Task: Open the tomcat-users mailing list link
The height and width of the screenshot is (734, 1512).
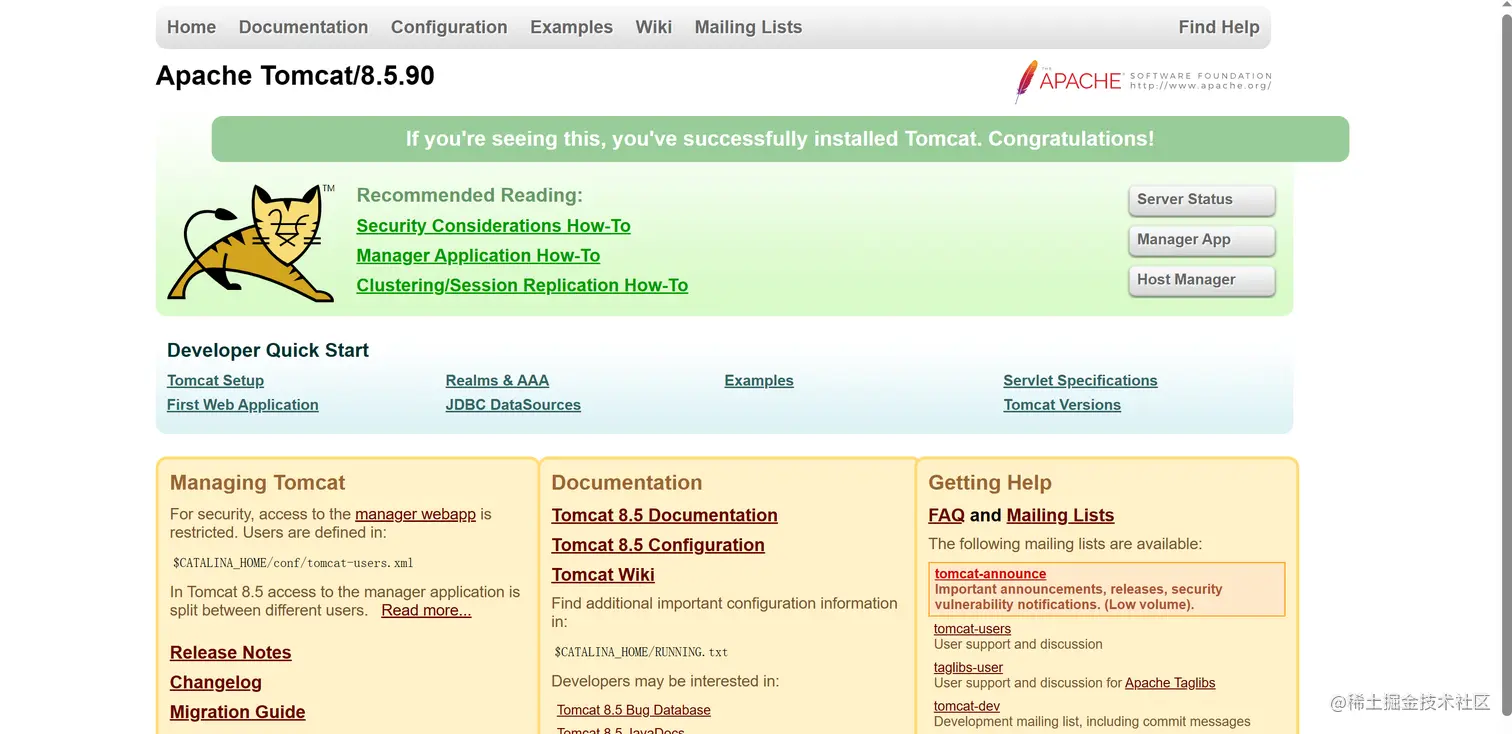Action: click(972, 629)
